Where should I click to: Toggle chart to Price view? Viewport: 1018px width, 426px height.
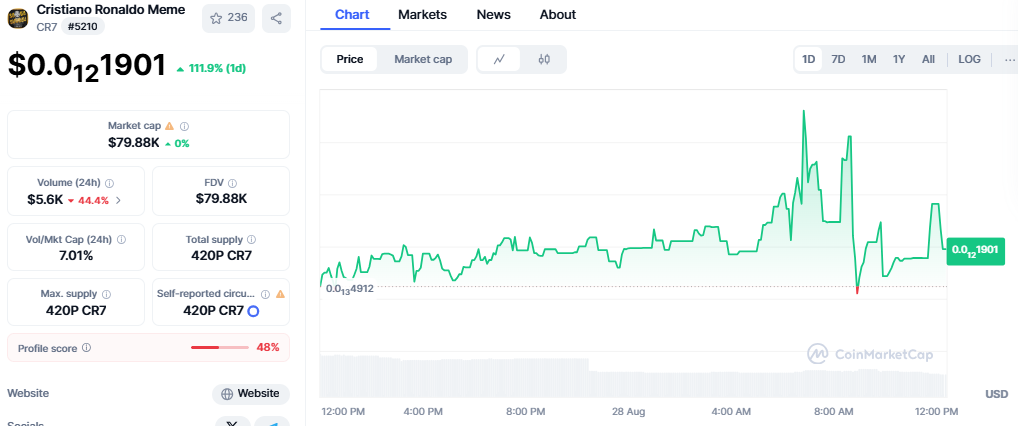350,59
